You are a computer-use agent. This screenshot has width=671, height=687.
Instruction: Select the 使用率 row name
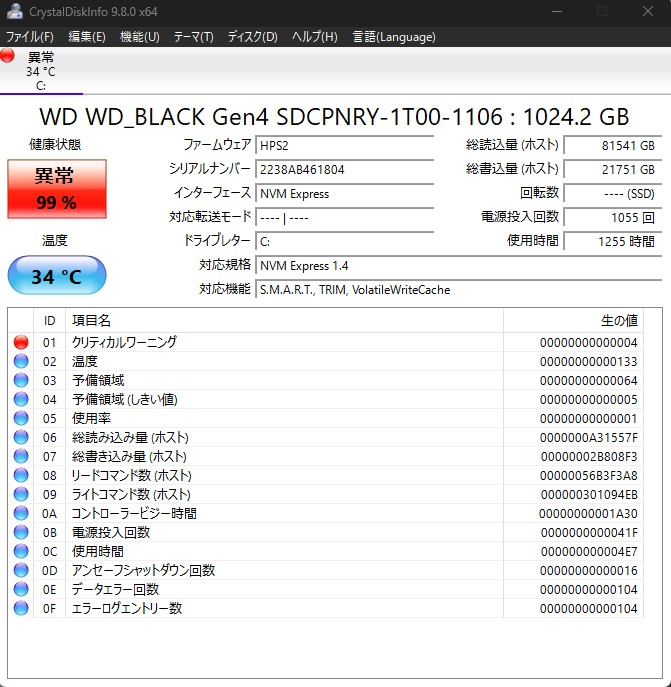tap(91, 418)
